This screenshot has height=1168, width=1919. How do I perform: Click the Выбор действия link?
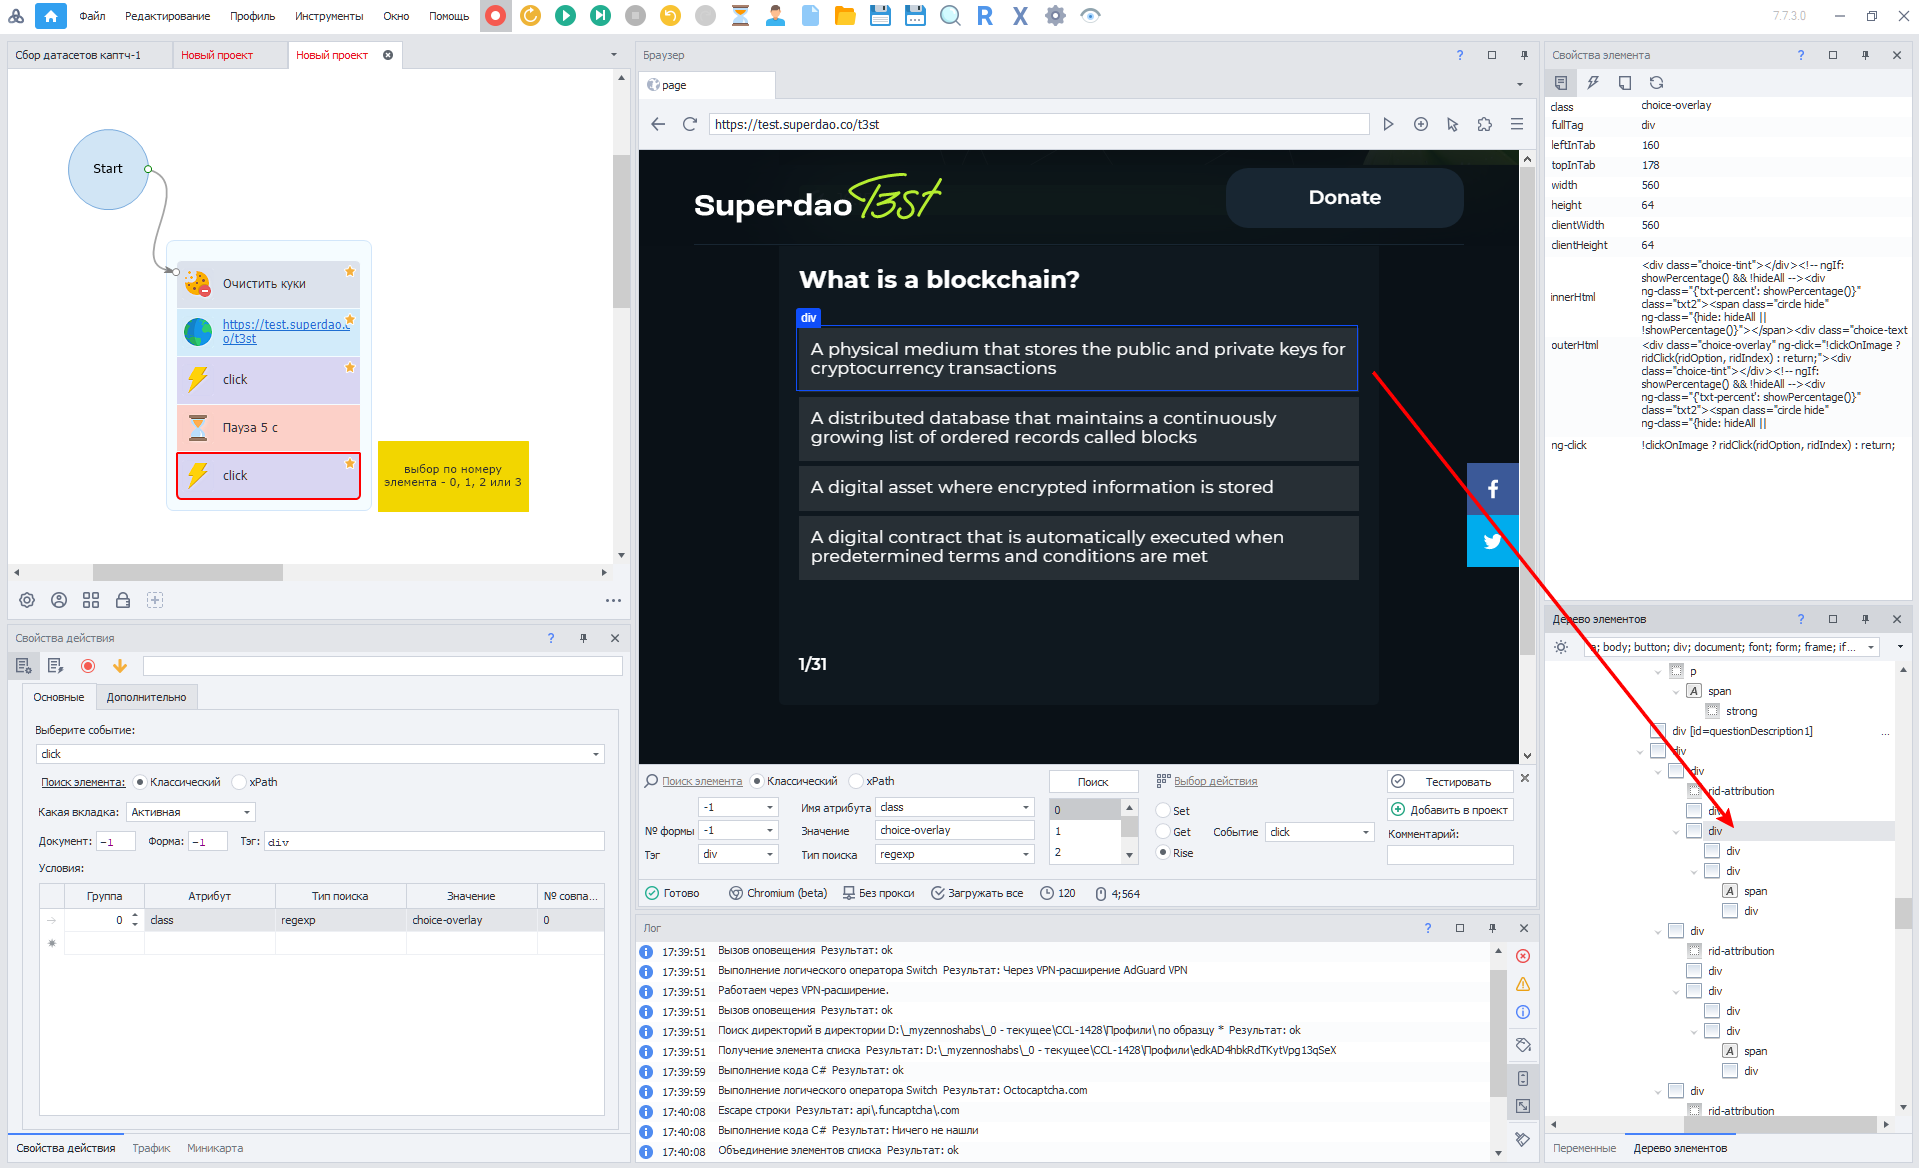[1215, 782]
